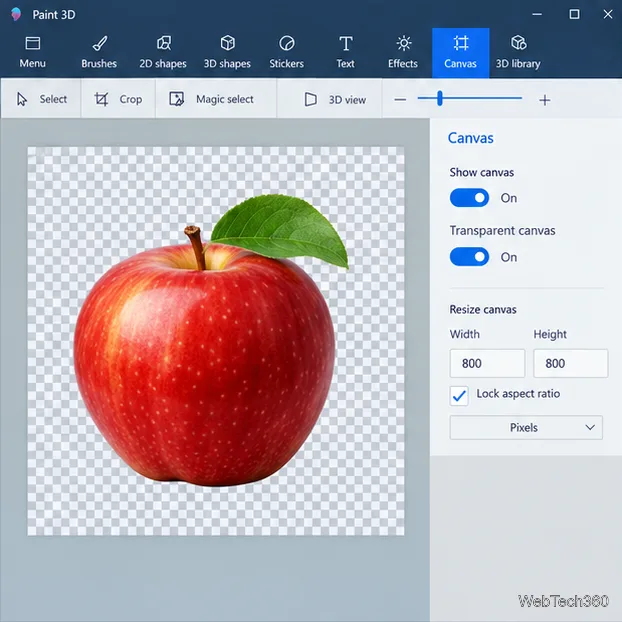622x622 pixels.
Task: Click the Height input field
Action: [570, 363]
